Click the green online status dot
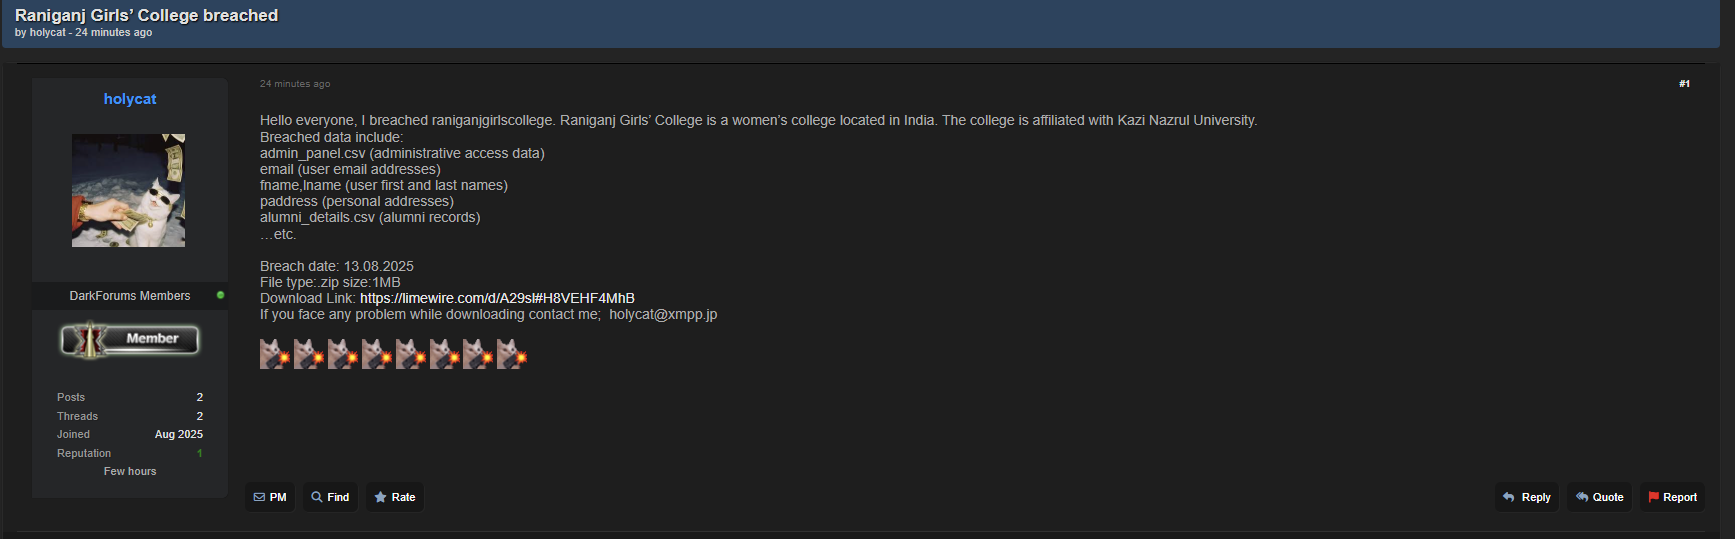This screenshot has height=539, width=1735. coord(220,295)
